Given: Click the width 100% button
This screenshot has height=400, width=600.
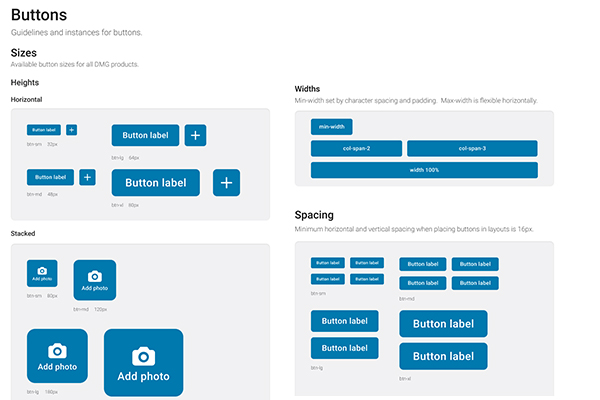Looking at the screenshot, I should tap(424, 170).
